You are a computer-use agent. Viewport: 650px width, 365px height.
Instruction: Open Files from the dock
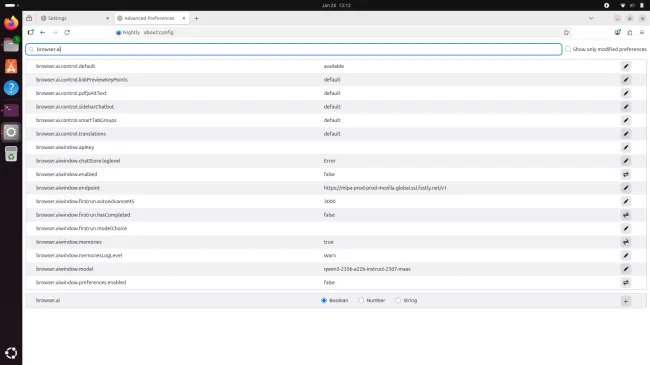click(11, 44)
